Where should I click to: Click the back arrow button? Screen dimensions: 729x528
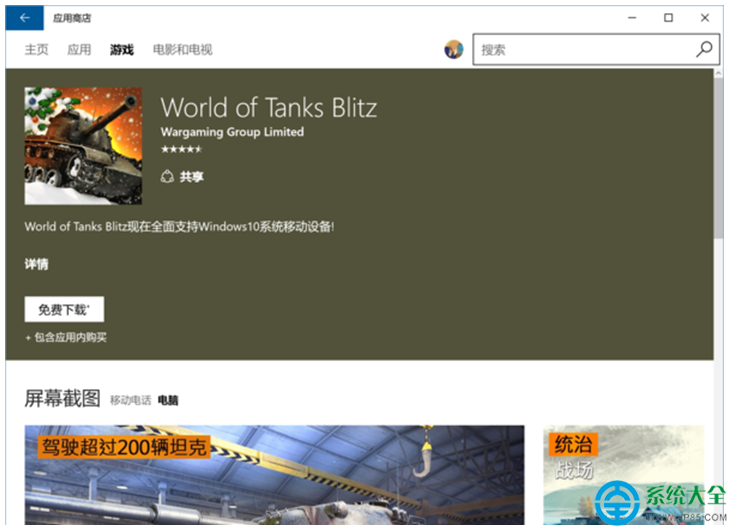[24, 18]
